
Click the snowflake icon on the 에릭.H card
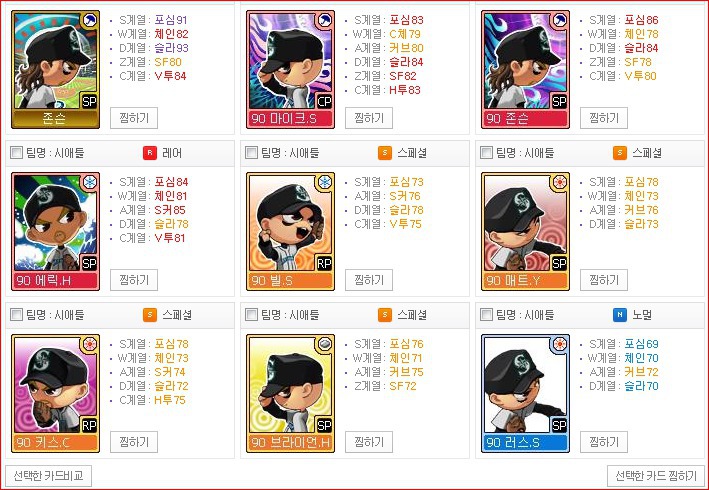90,182
